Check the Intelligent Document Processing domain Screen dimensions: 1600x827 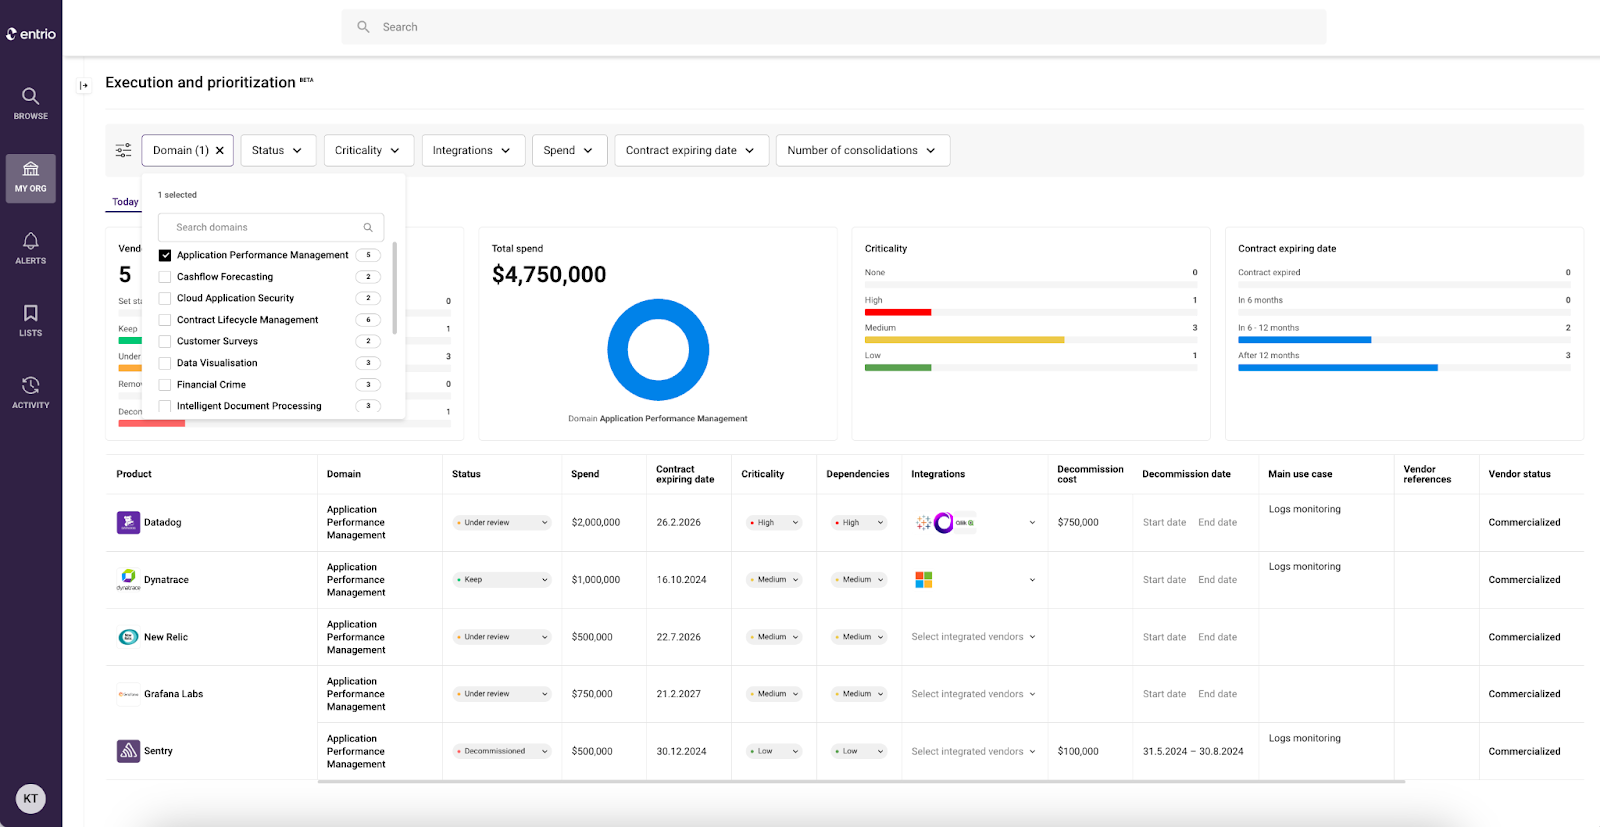[165, 406]
